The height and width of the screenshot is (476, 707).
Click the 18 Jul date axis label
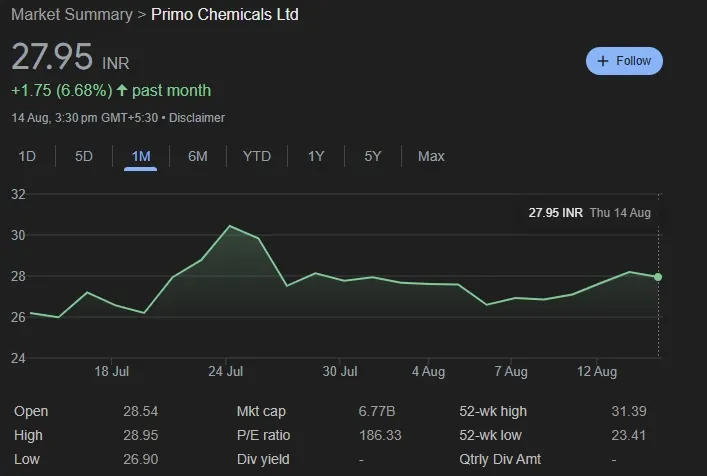coord(112,372)
